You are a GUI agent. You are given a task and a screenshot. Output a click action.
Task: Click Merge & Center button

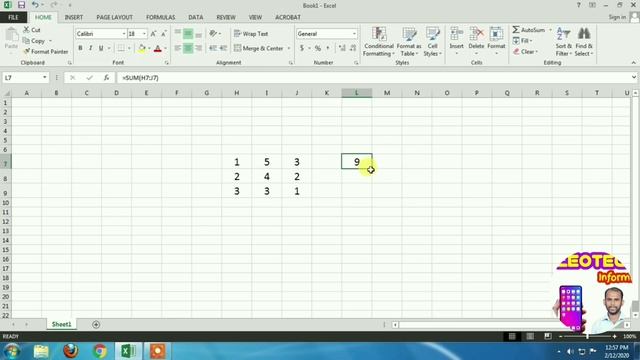(x=259, y=48)
